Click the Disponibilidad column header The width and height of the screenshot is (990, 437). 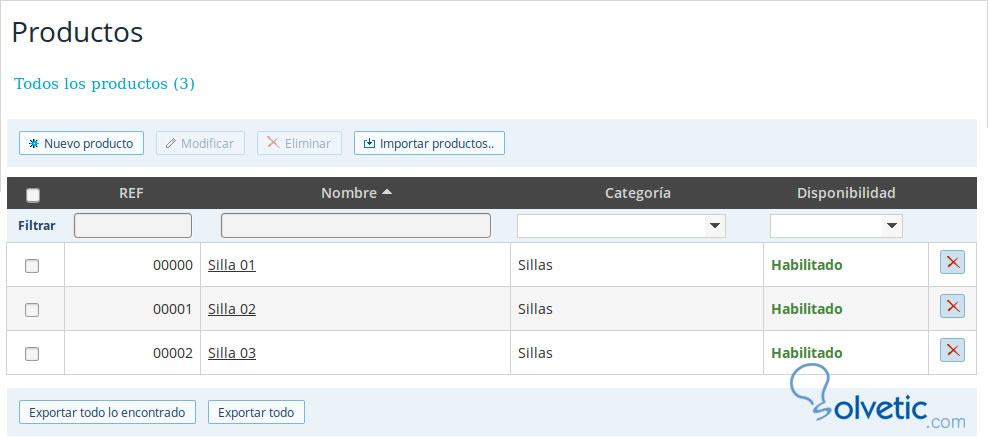click(846, 193)
